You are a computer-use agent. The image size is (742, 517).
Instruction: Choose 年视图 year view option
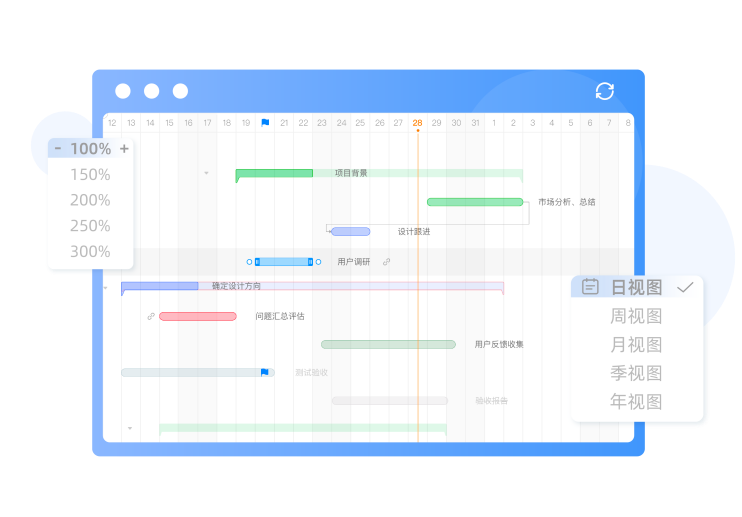[636, 402]
